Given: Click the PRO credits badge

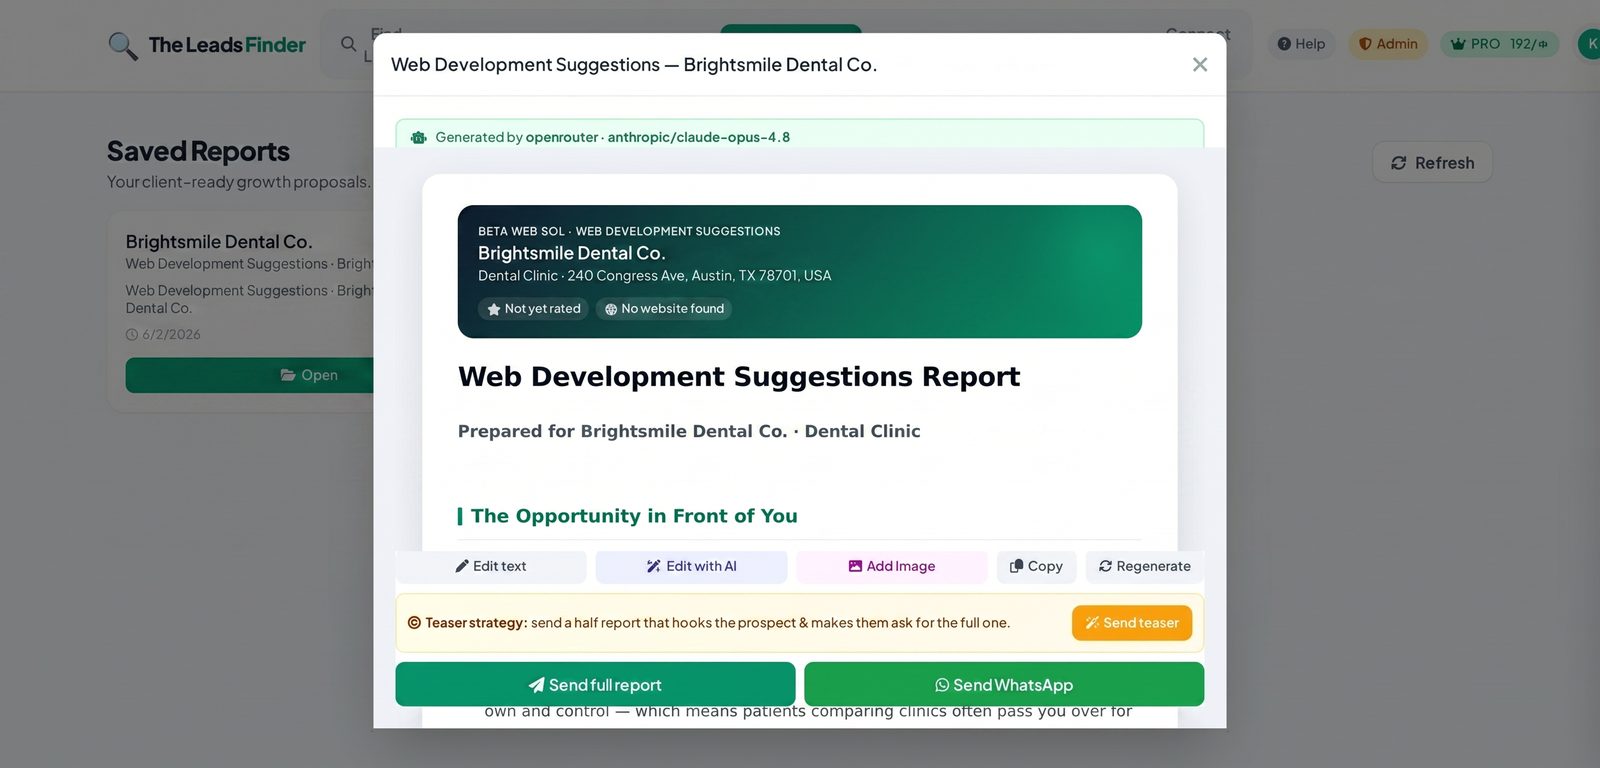Looking at the screenshot, I should (1499, 44).
